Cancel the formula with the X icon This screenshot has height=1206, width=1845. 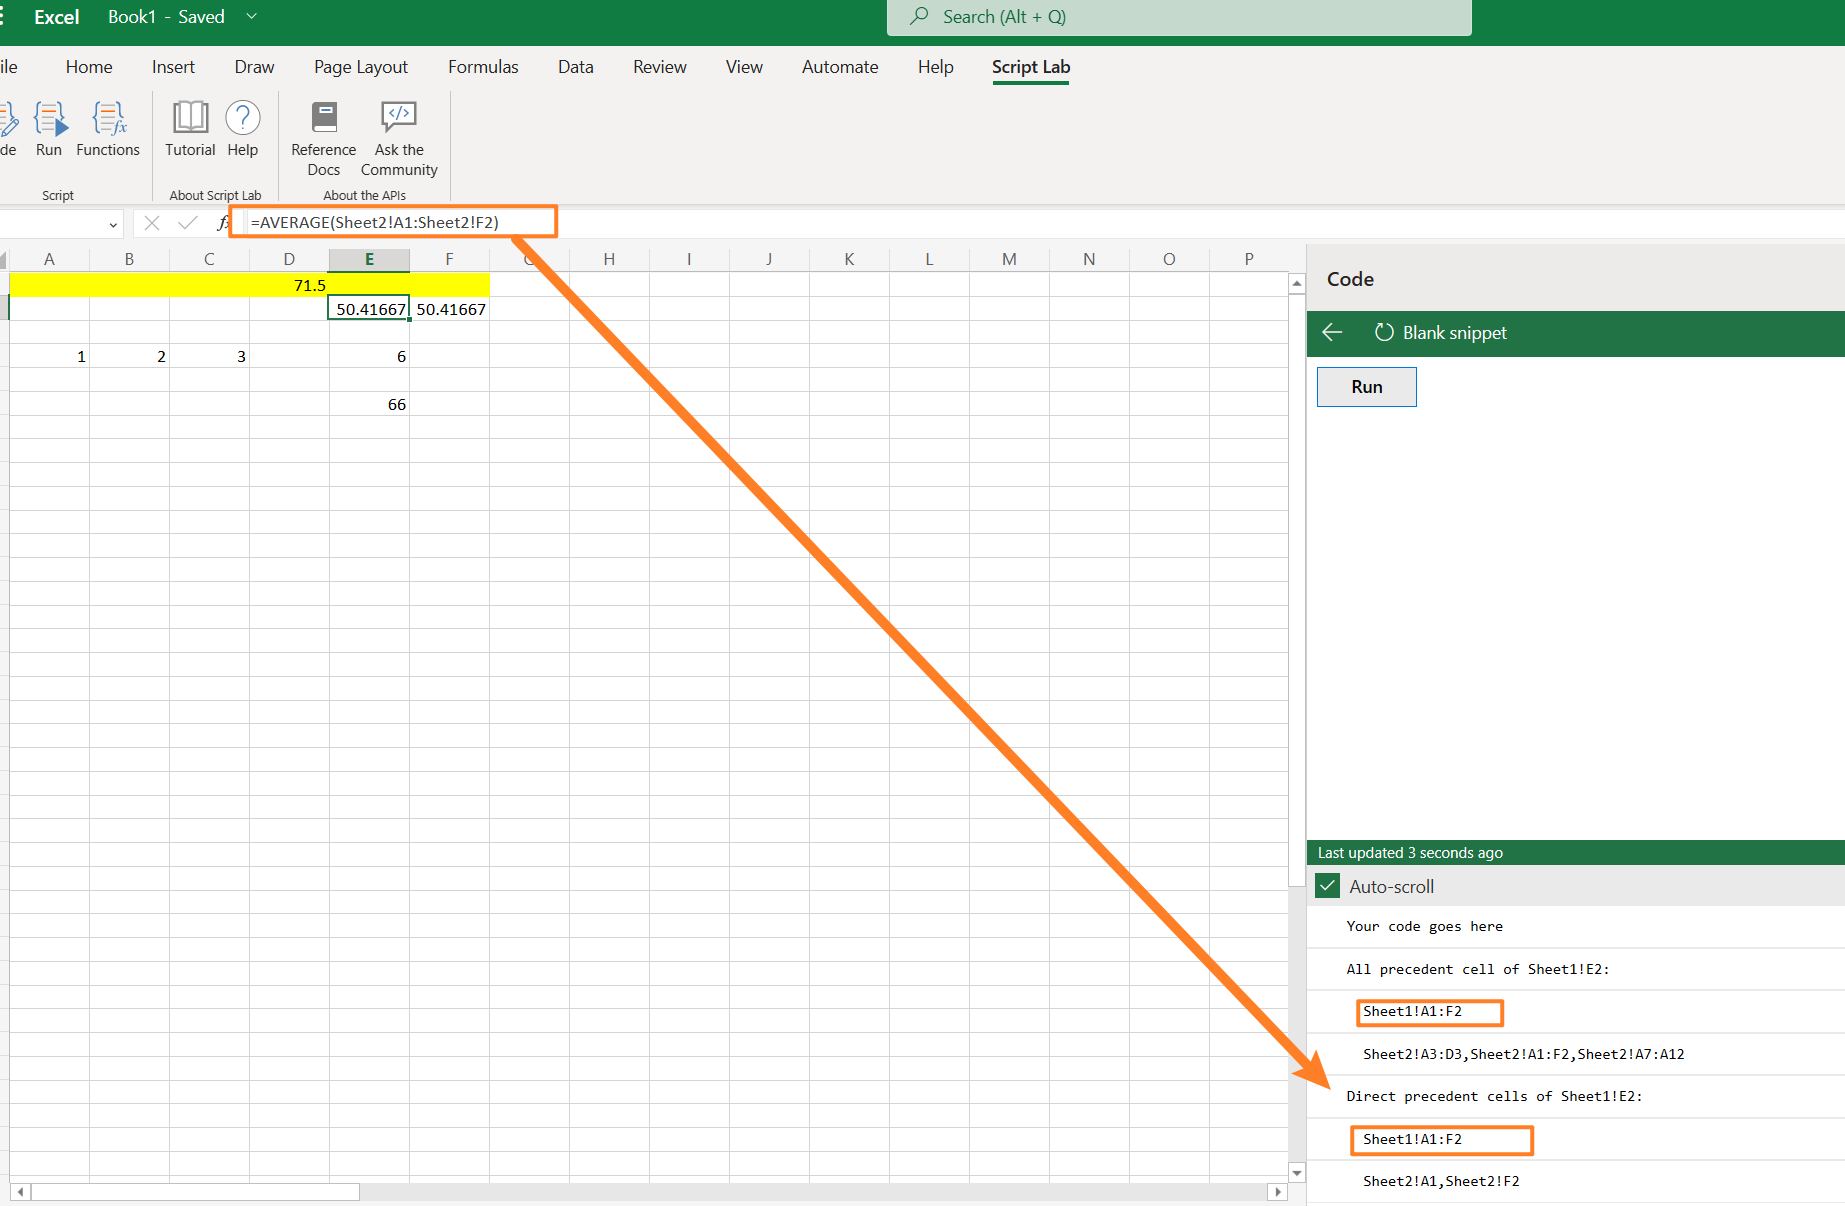152,222
